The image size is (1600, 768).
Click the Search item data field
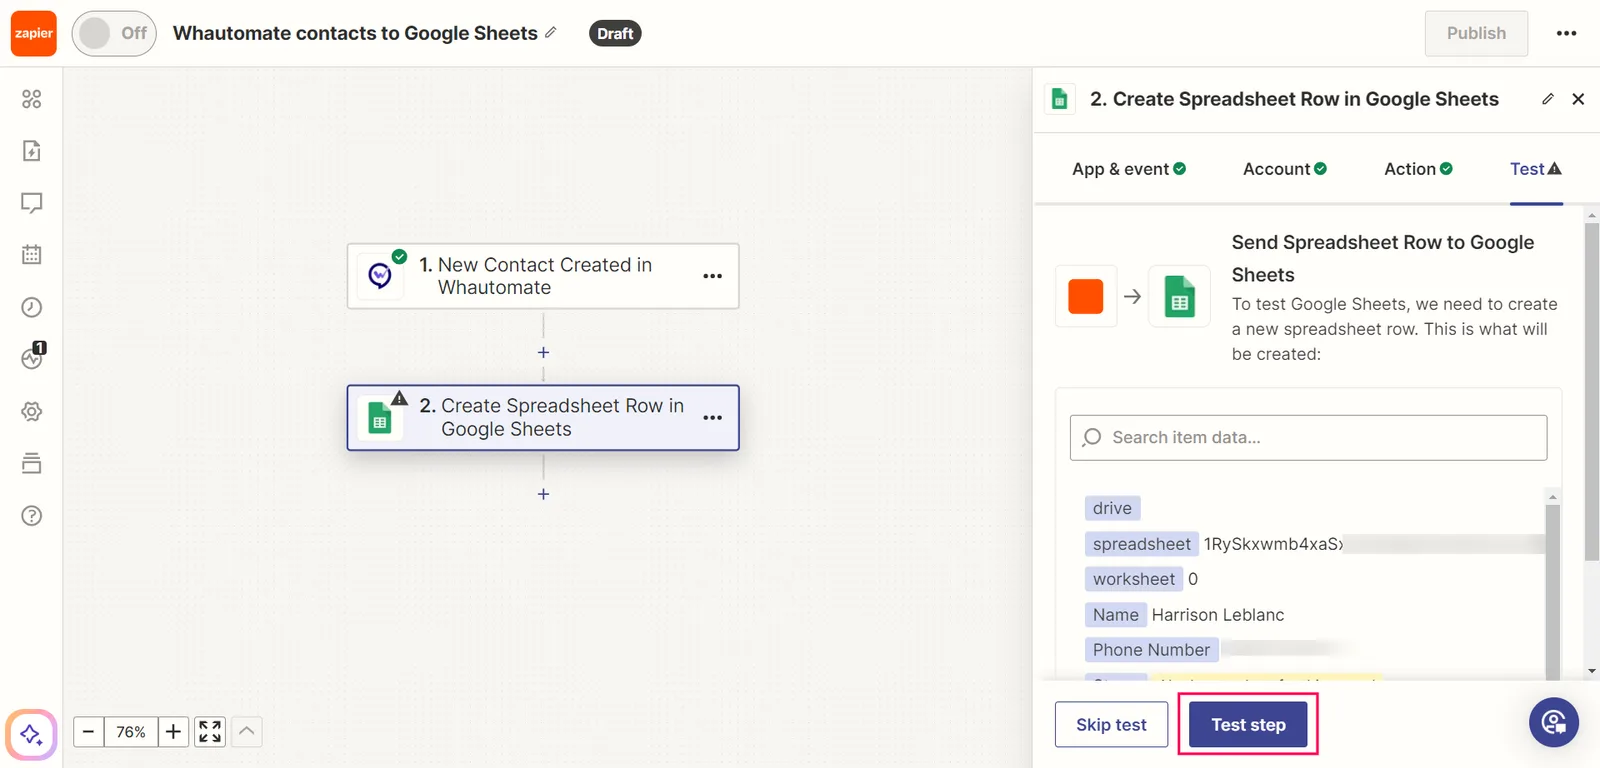tap(1308, 438)
